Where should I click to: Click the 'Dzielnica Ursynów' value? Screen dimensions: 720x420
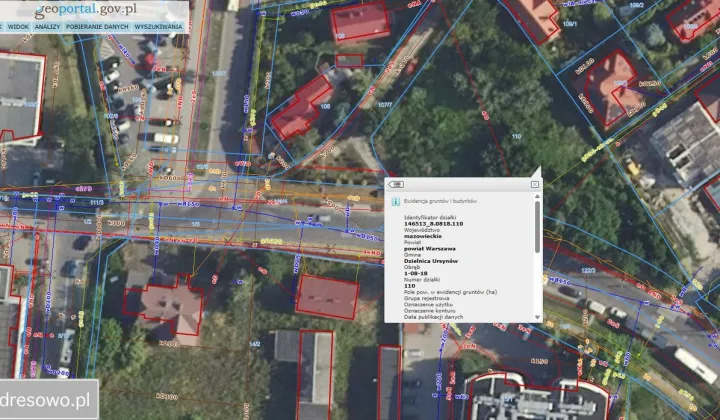pyautogui.click(x=431, y=261)
